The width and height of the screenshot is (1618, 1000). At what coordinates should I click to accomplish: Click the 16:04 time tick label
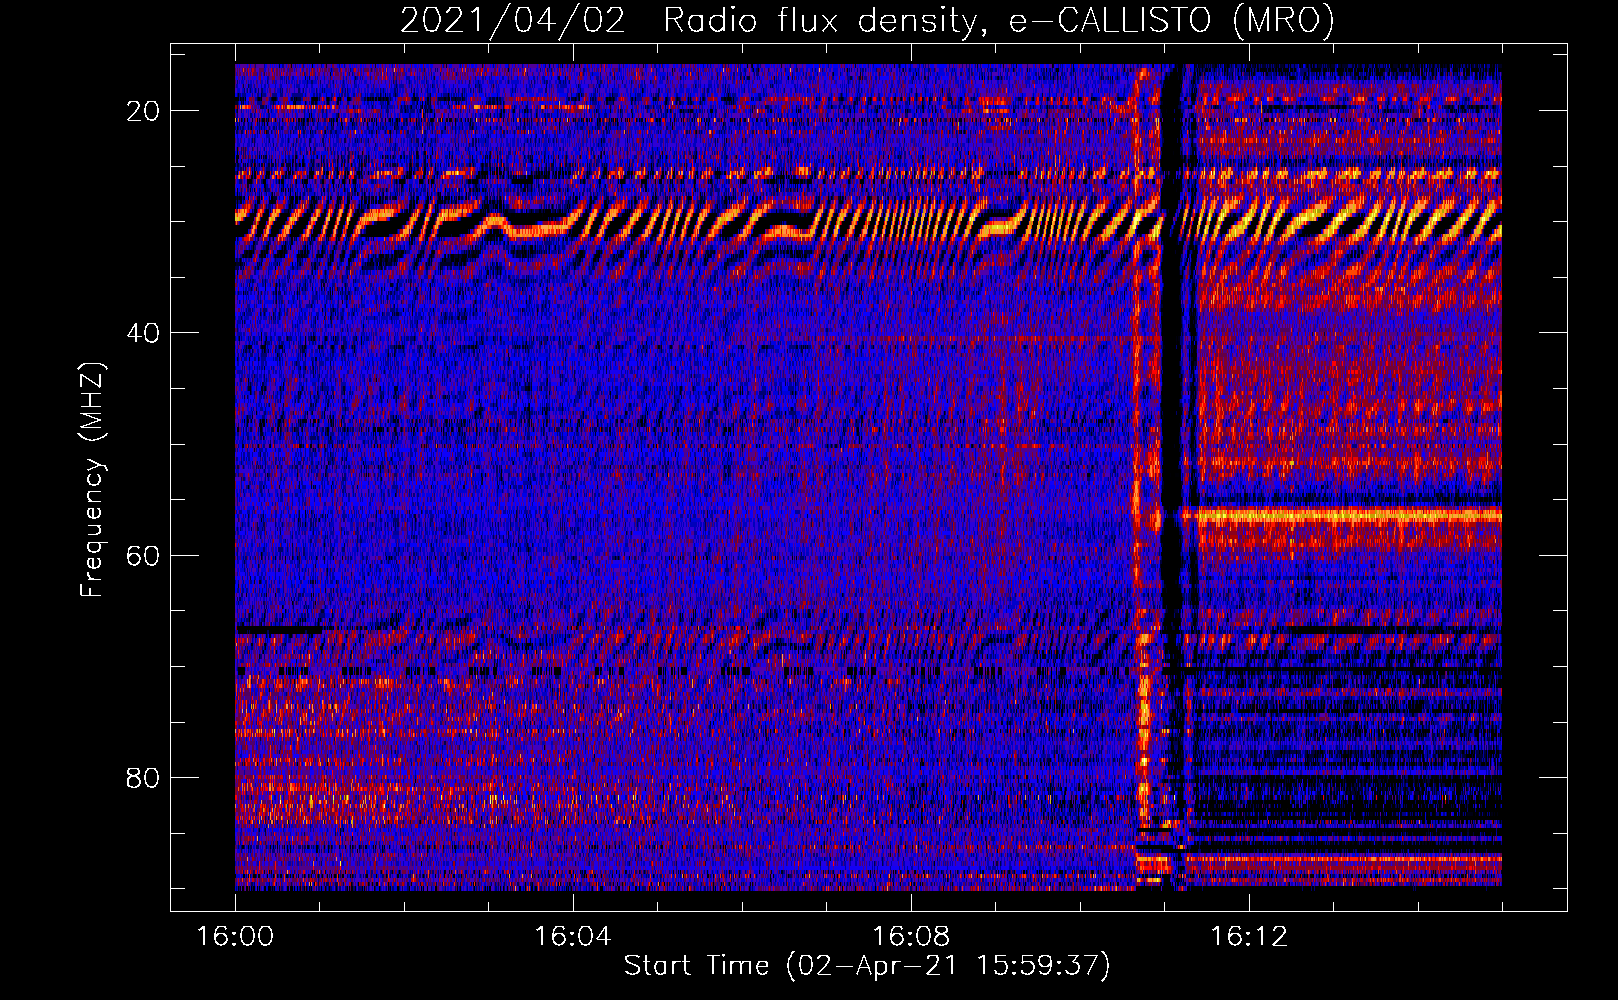coord(573,936)
